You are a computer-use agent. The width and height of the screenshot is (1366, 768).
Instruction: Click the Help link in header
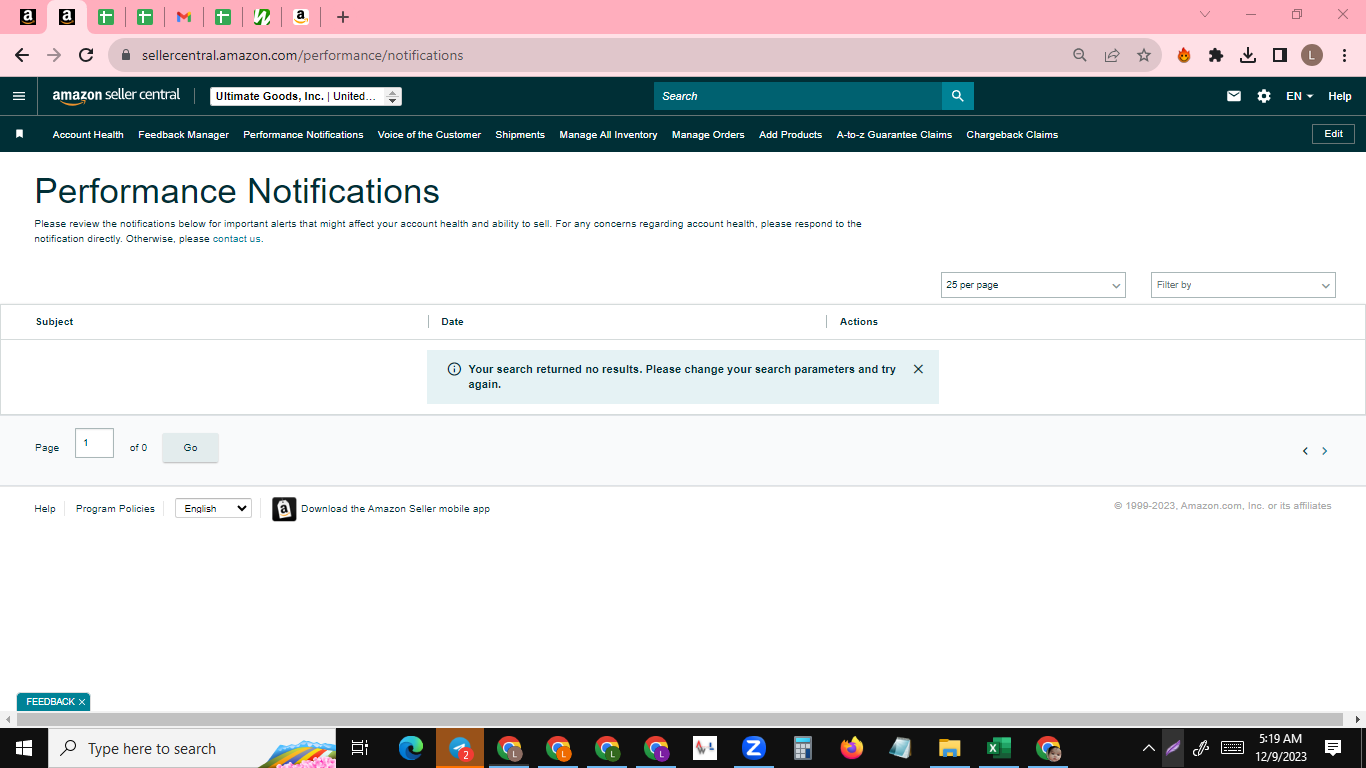click(1340, 96)
